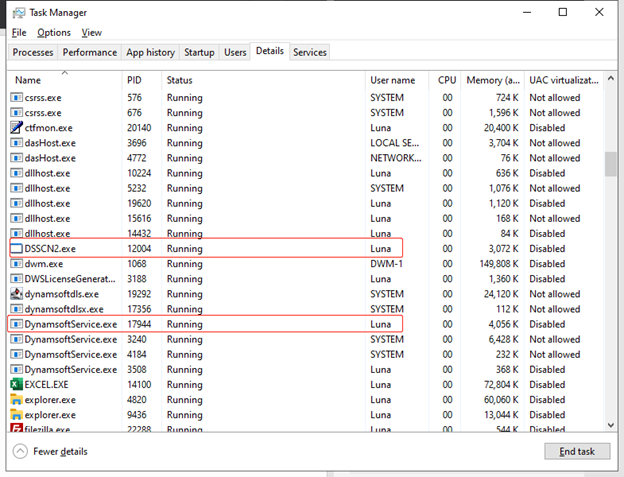624x477 pixels.
Task: Sort processes by the Name column header
Action: click(x=28, y=80)
